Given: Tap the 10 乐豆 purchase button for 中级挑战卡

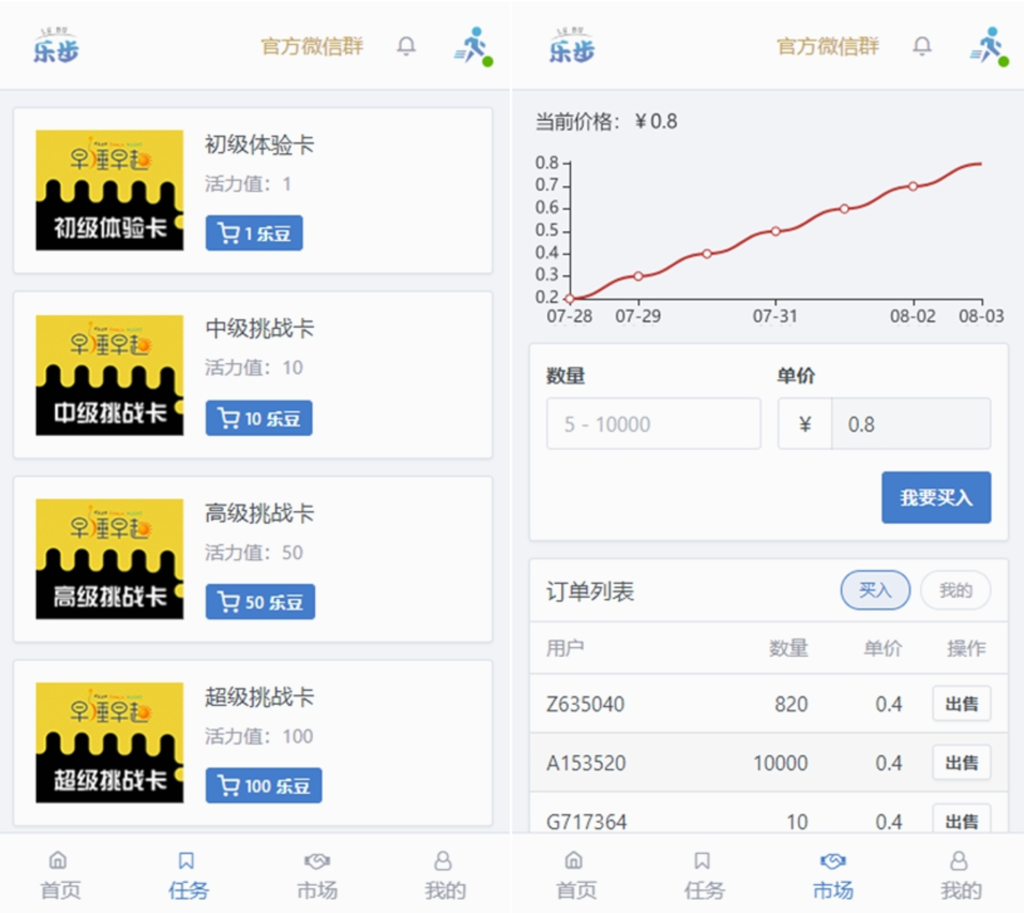Looking at the screenshot, I should tap(258, 419).
